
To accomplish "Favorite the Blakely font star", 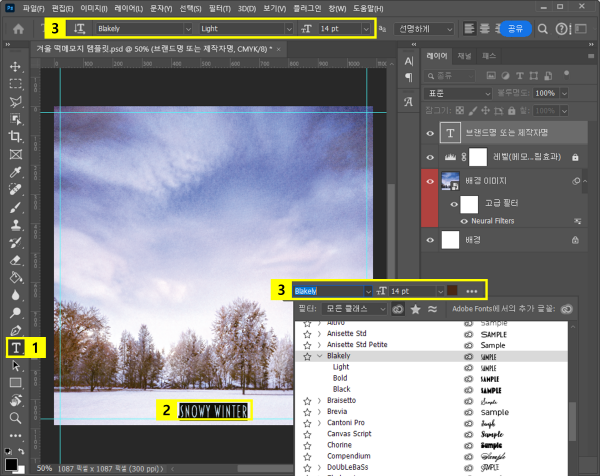I will (307, 357).
